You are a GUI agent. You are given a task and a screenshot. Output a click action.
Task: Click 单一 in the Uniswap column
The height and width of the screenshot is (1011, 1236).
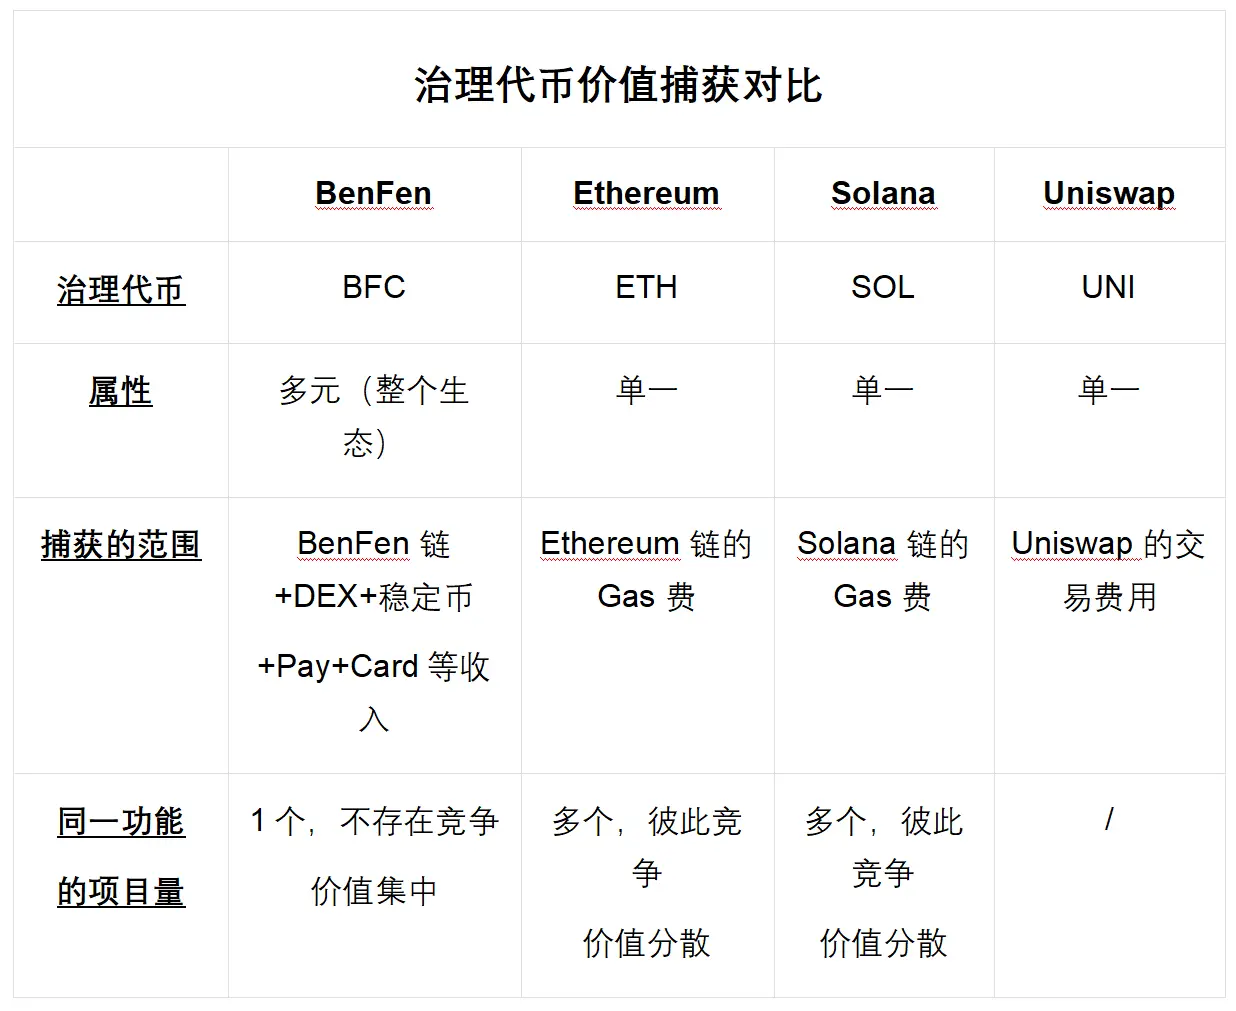(1108, 389)
